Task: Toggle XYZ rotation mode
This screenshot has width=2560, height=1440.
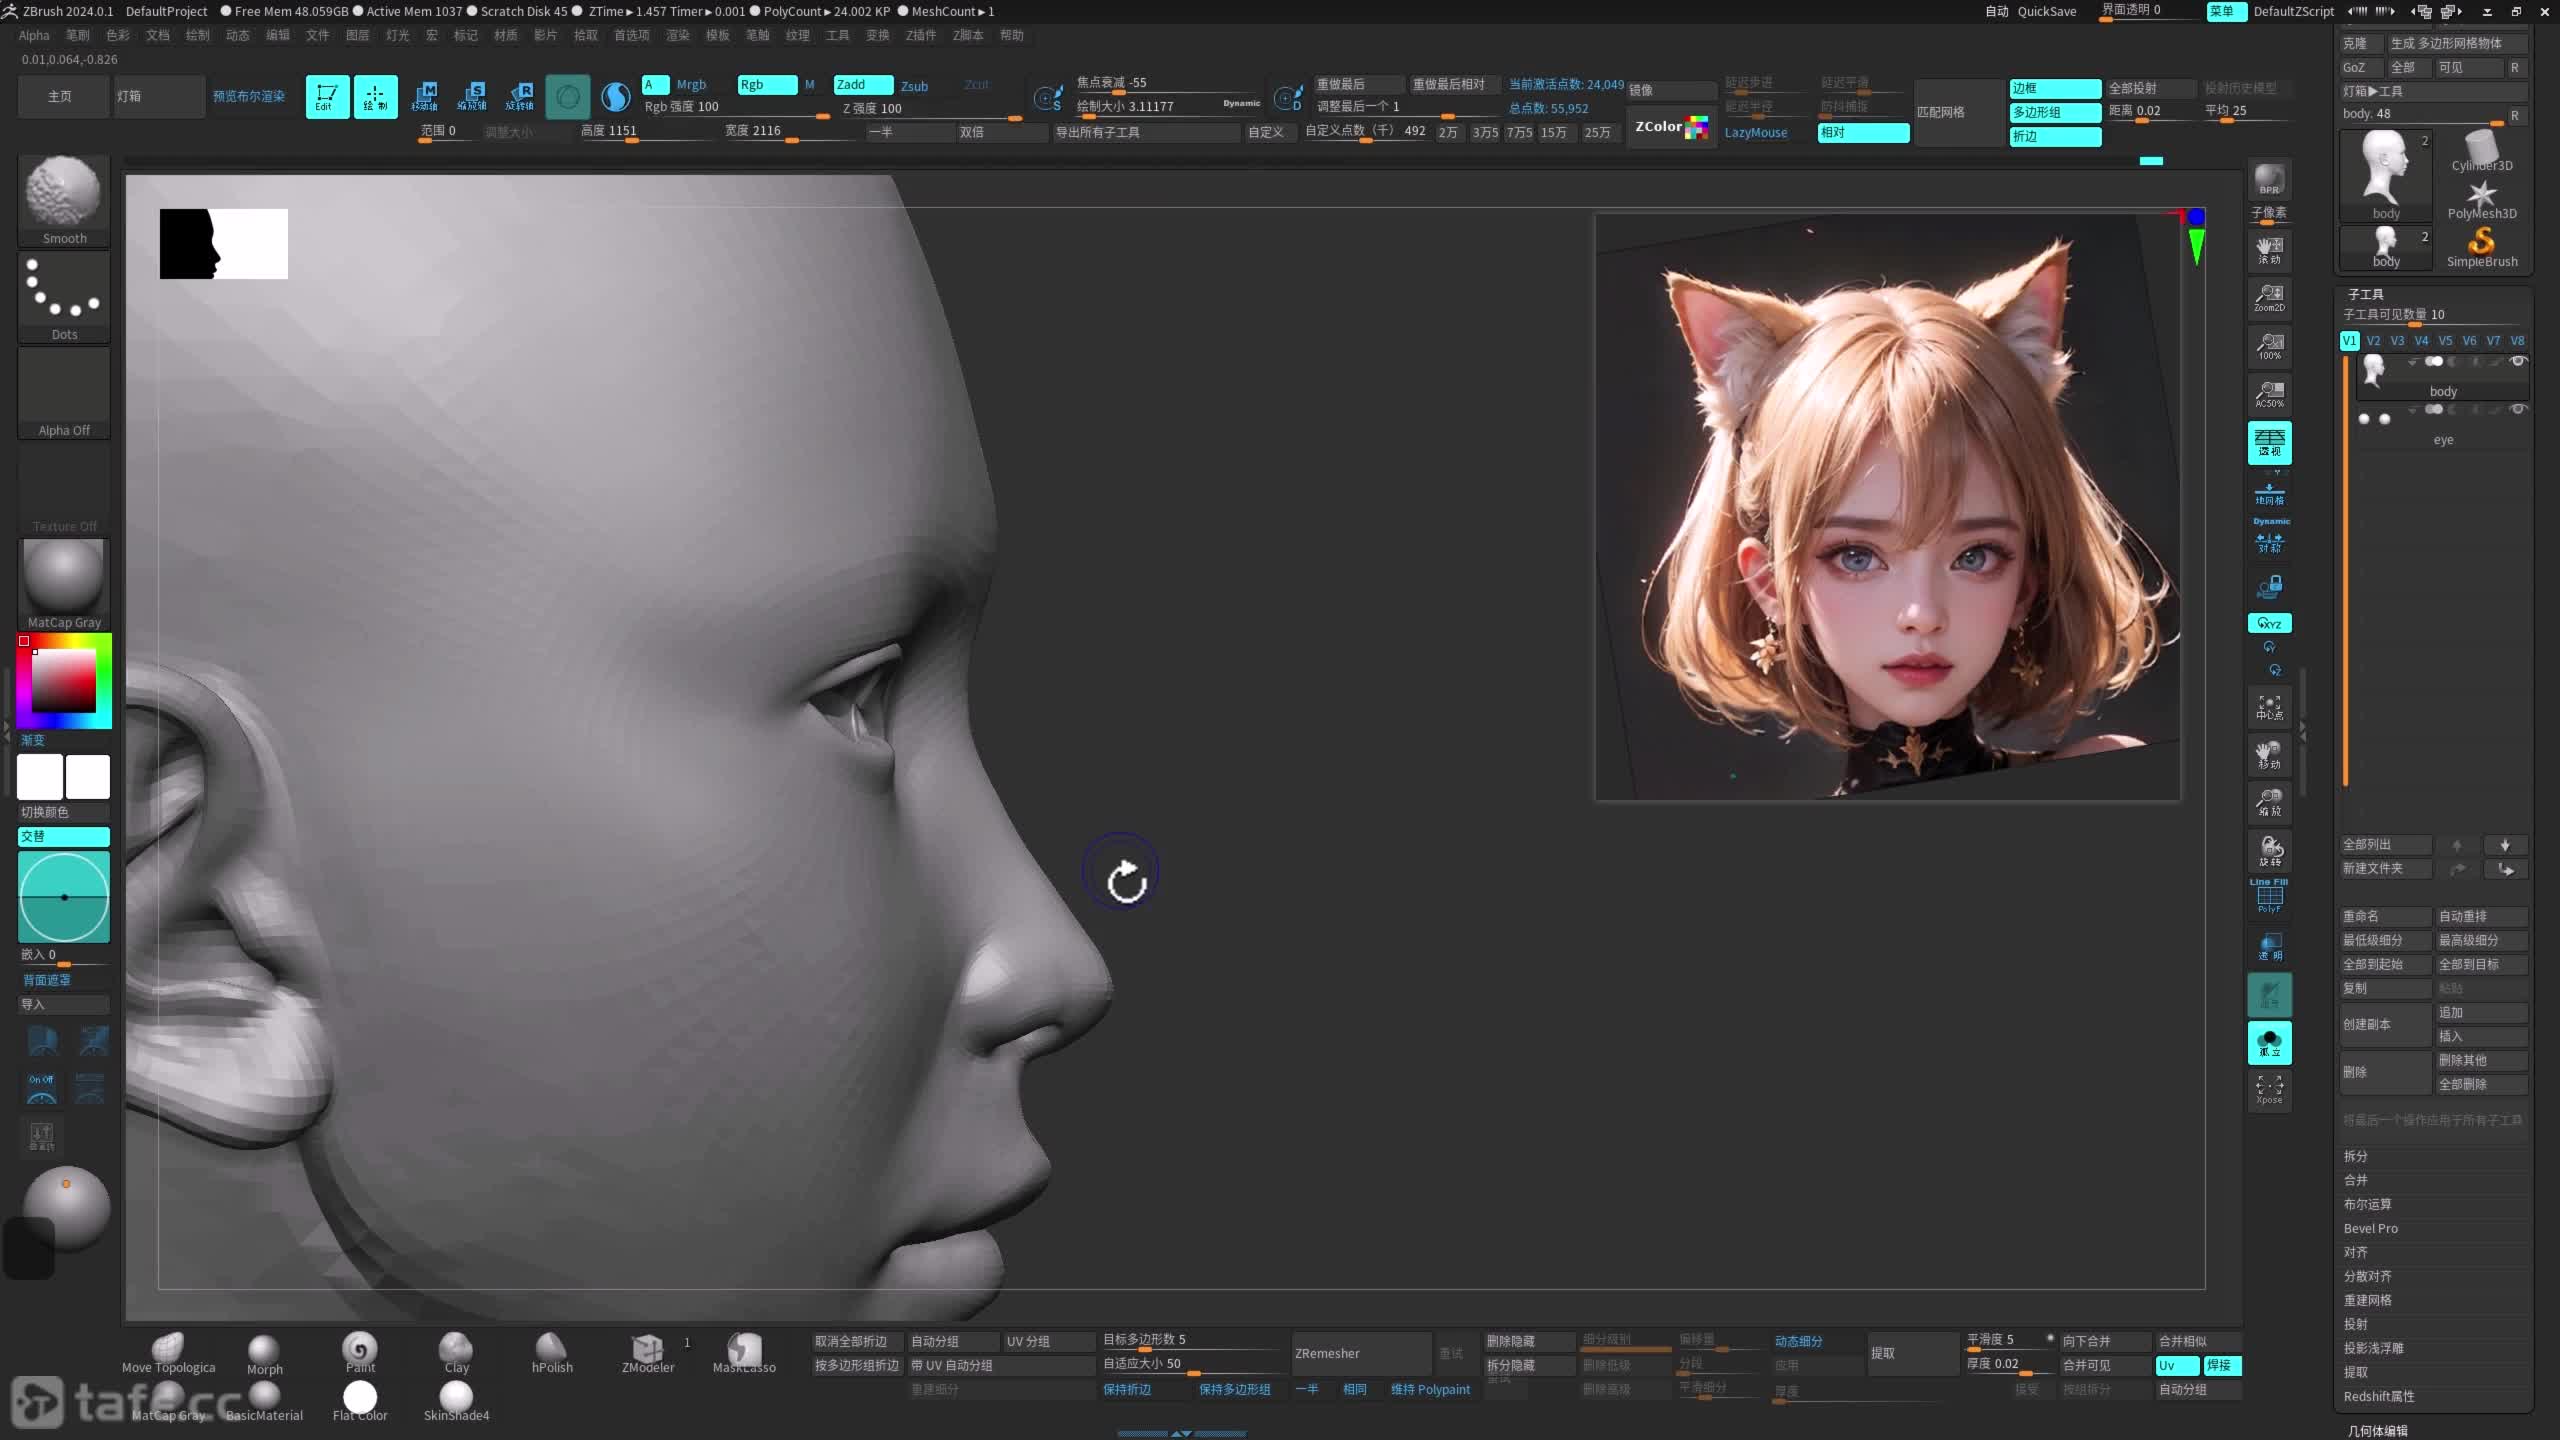Action: click(2270, 623)
